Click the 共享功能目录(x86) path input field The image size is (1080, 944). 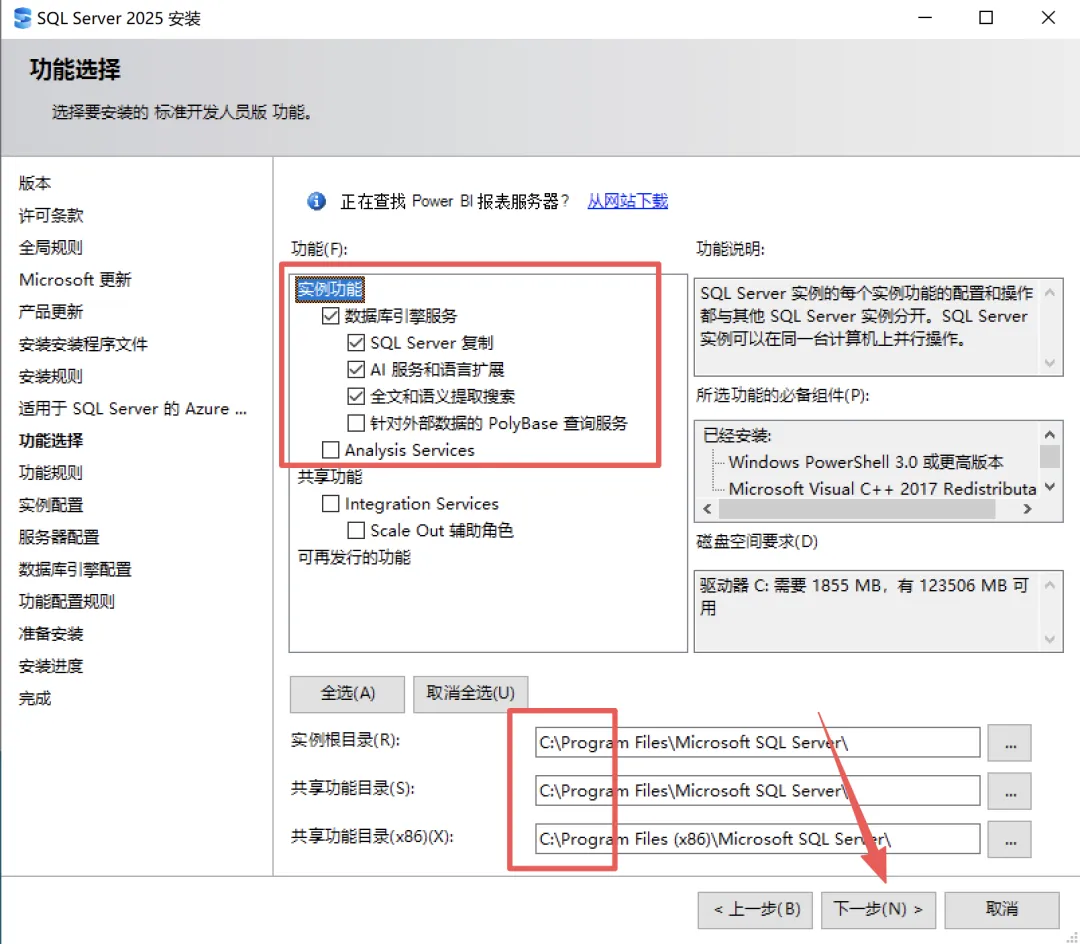[x=758, y=839]
